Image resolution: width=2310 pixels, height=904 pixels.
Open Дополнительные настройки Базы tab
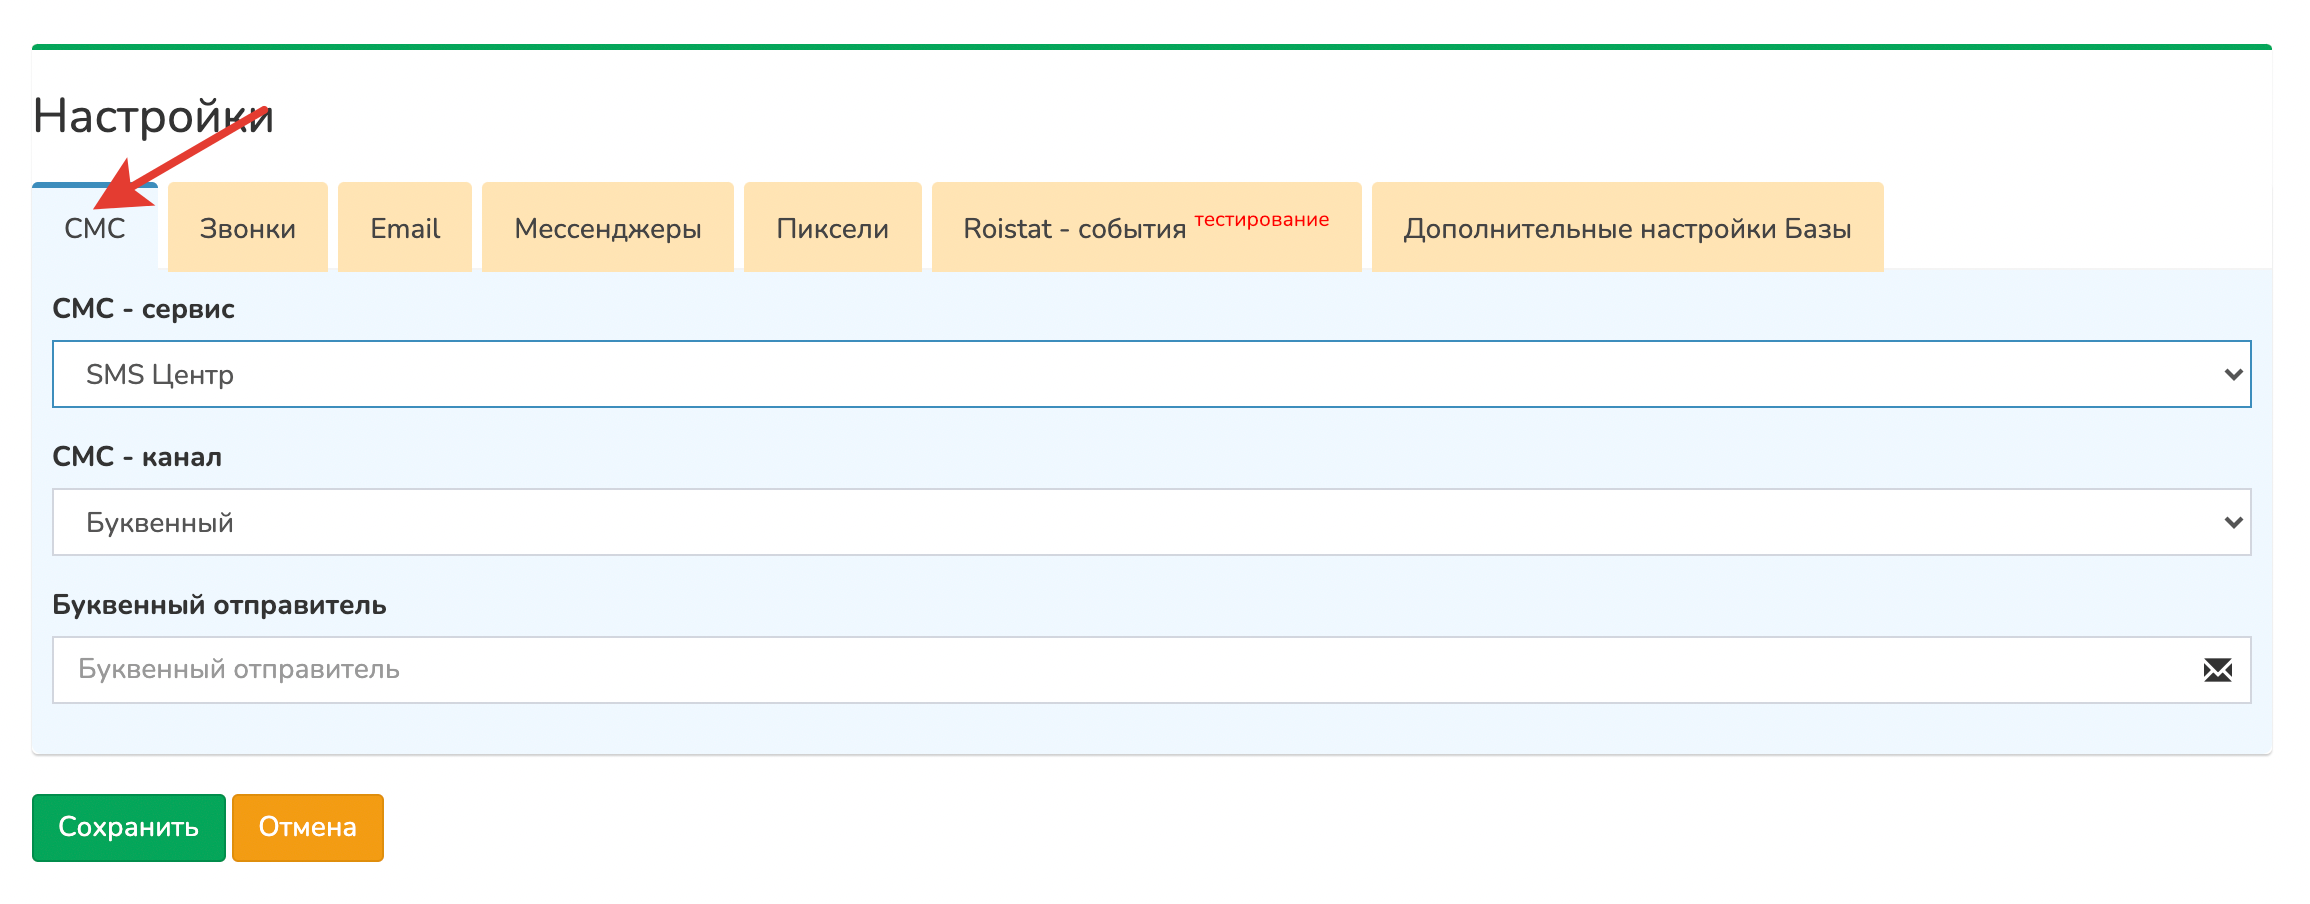(1628, 228)
